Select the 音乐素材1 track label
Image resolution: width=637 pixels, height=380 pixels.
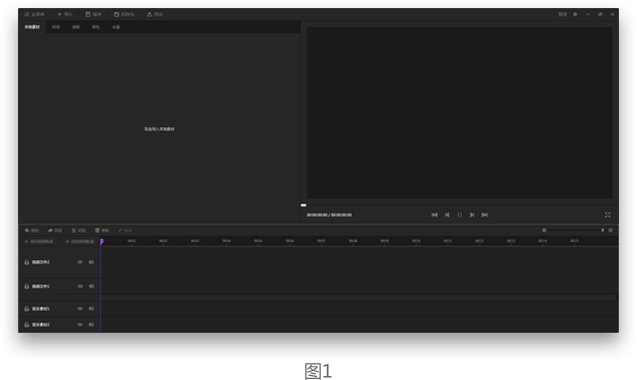click(41, 309)
